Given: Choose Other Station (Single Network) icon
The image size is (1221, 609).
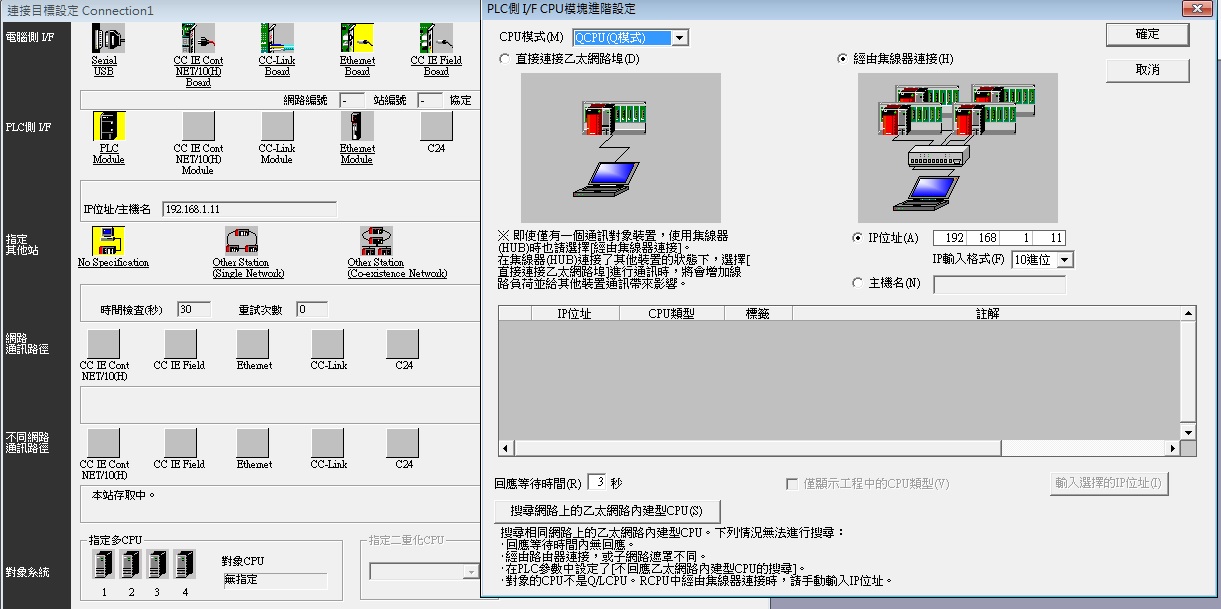Looking at the screenshot, I should 241,241.
